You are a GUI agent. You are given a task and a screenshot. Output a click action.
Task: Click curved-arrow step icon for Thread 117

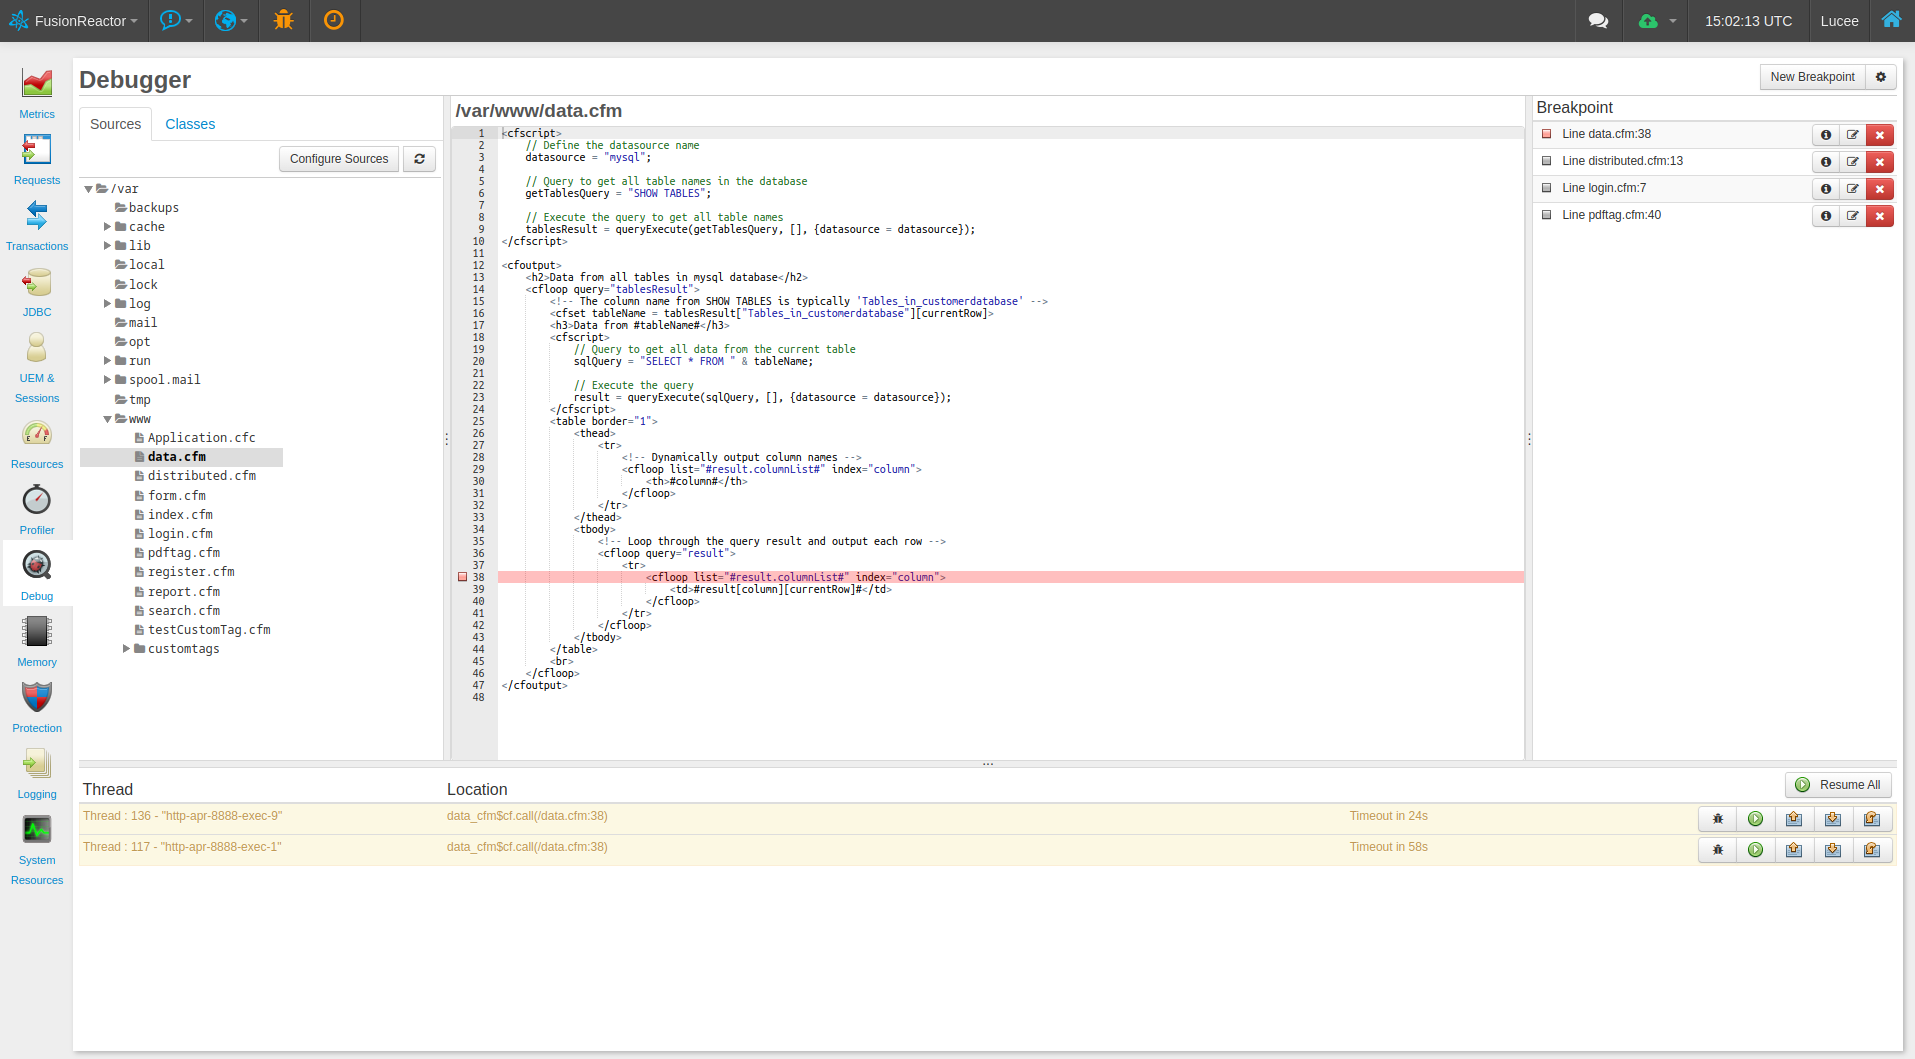(x=1872, y=850)
